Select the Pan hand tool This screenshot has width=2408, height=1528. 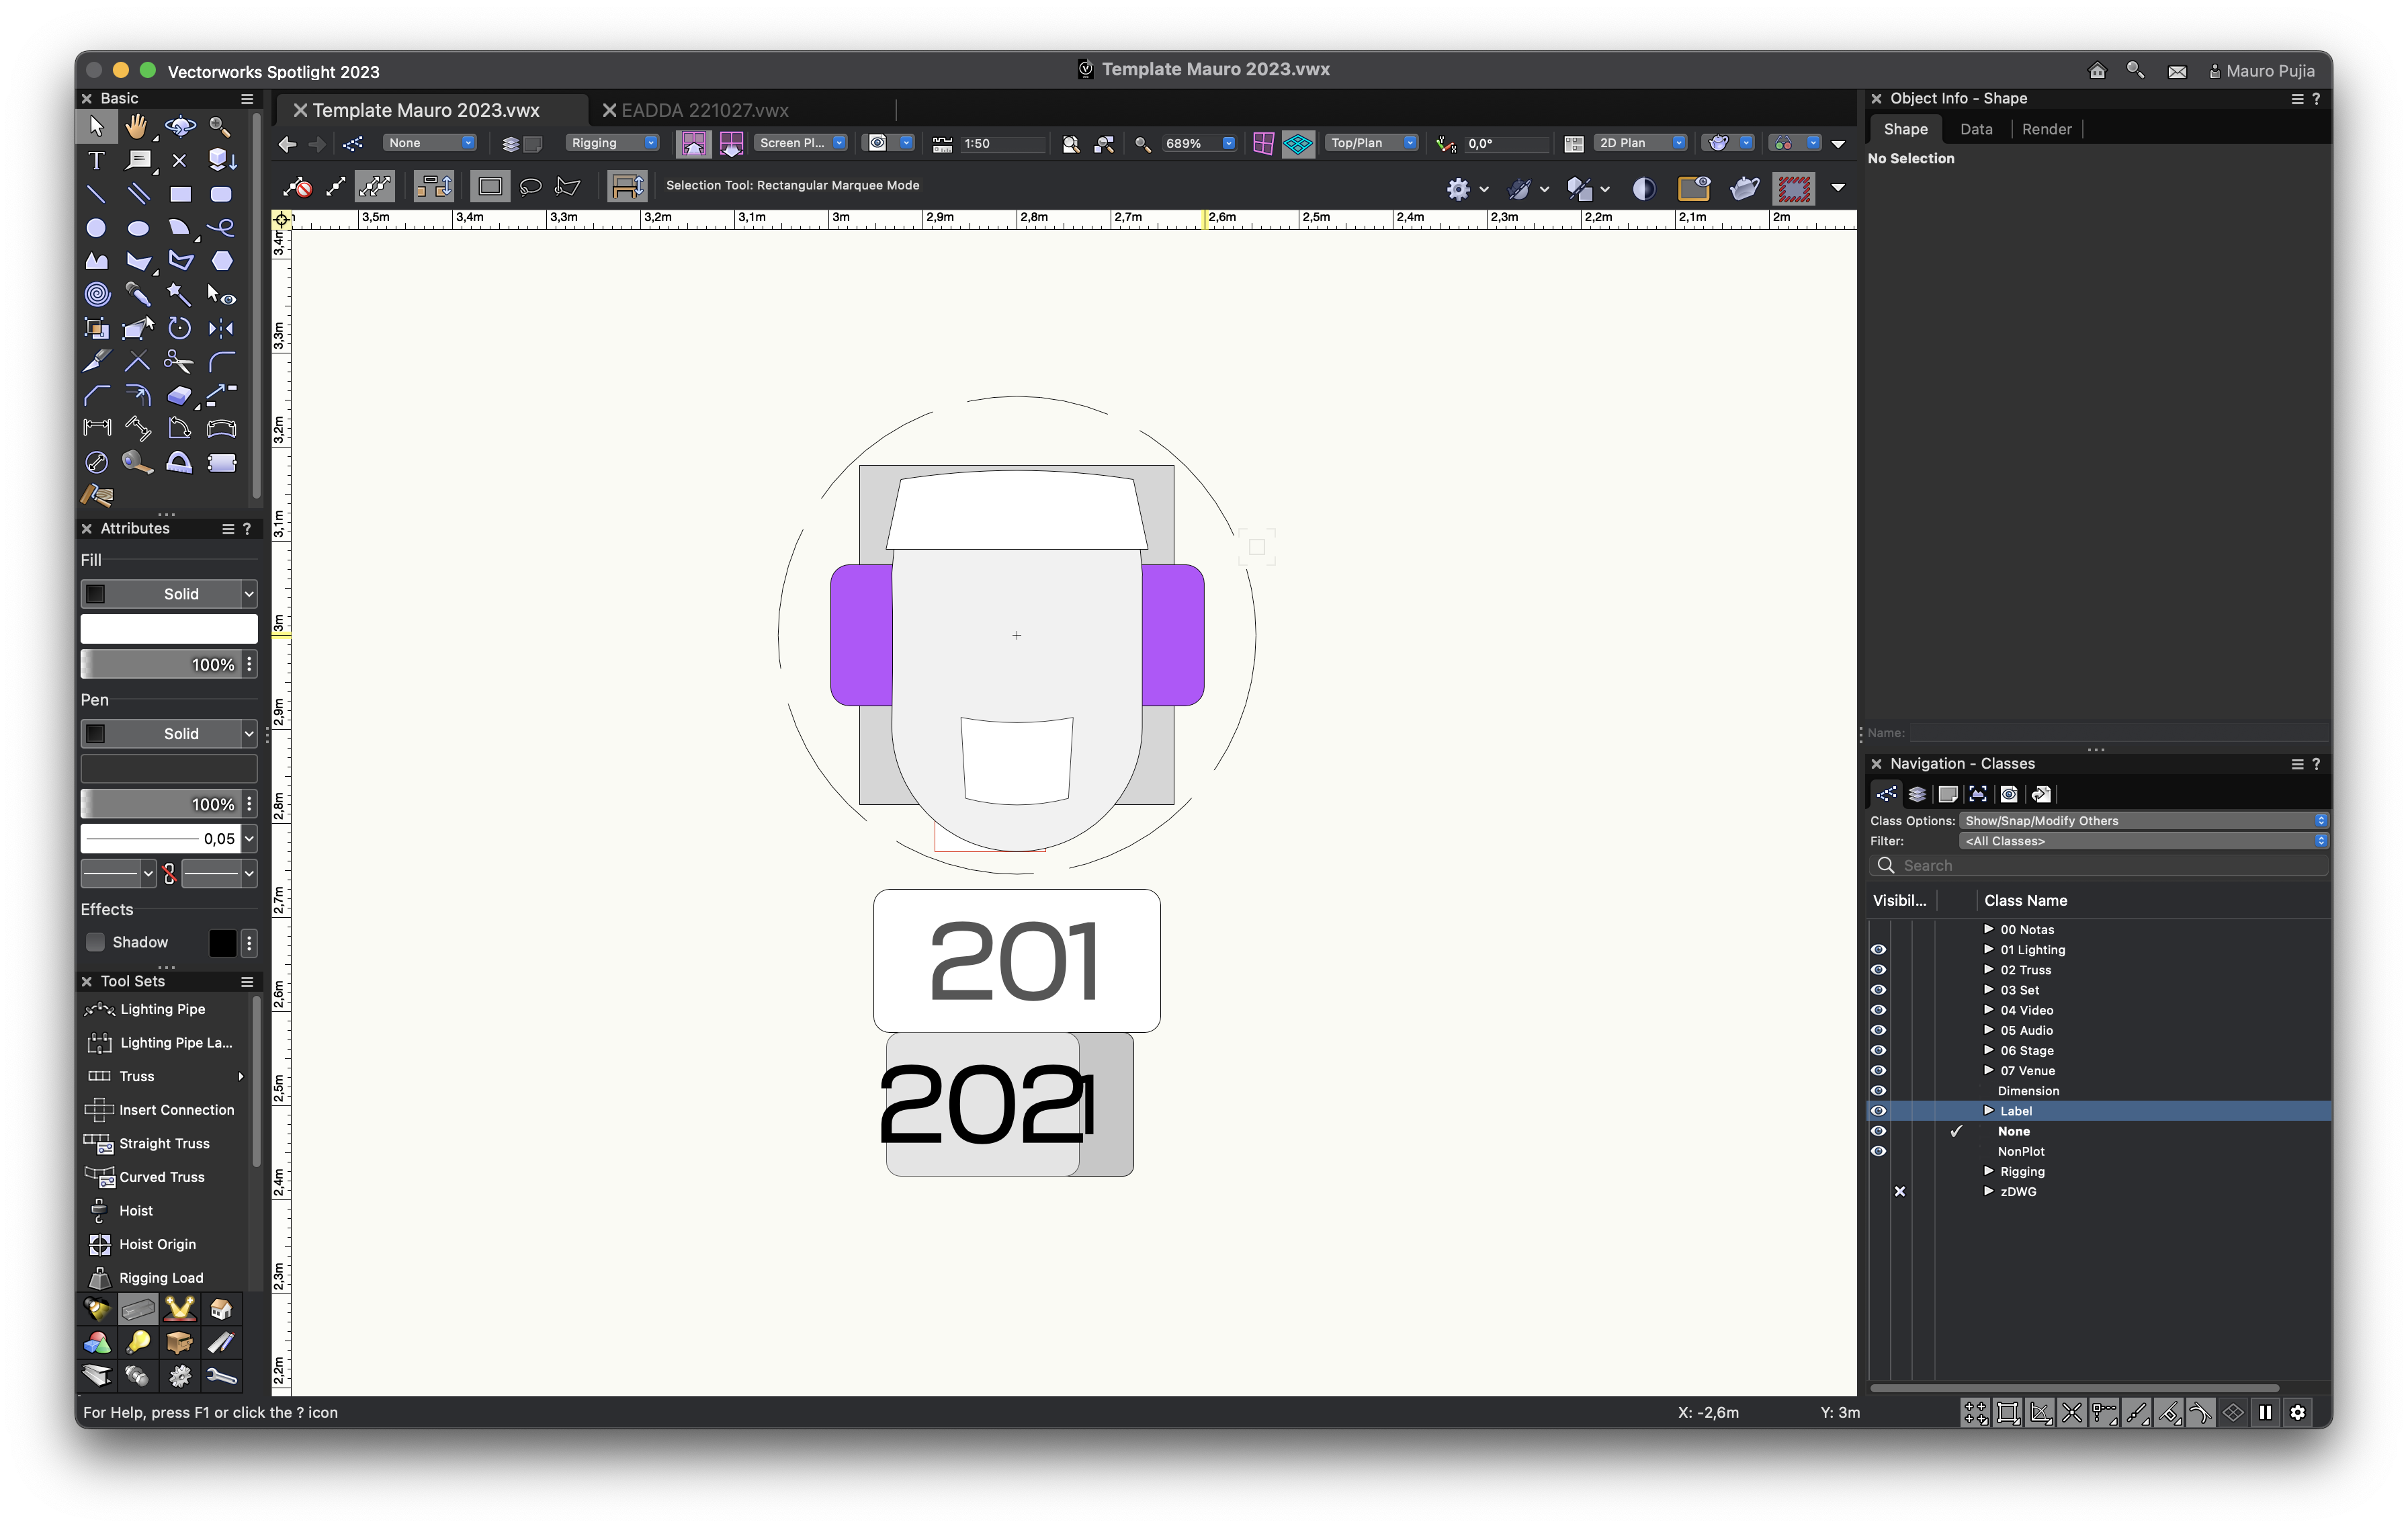[137, 127]
